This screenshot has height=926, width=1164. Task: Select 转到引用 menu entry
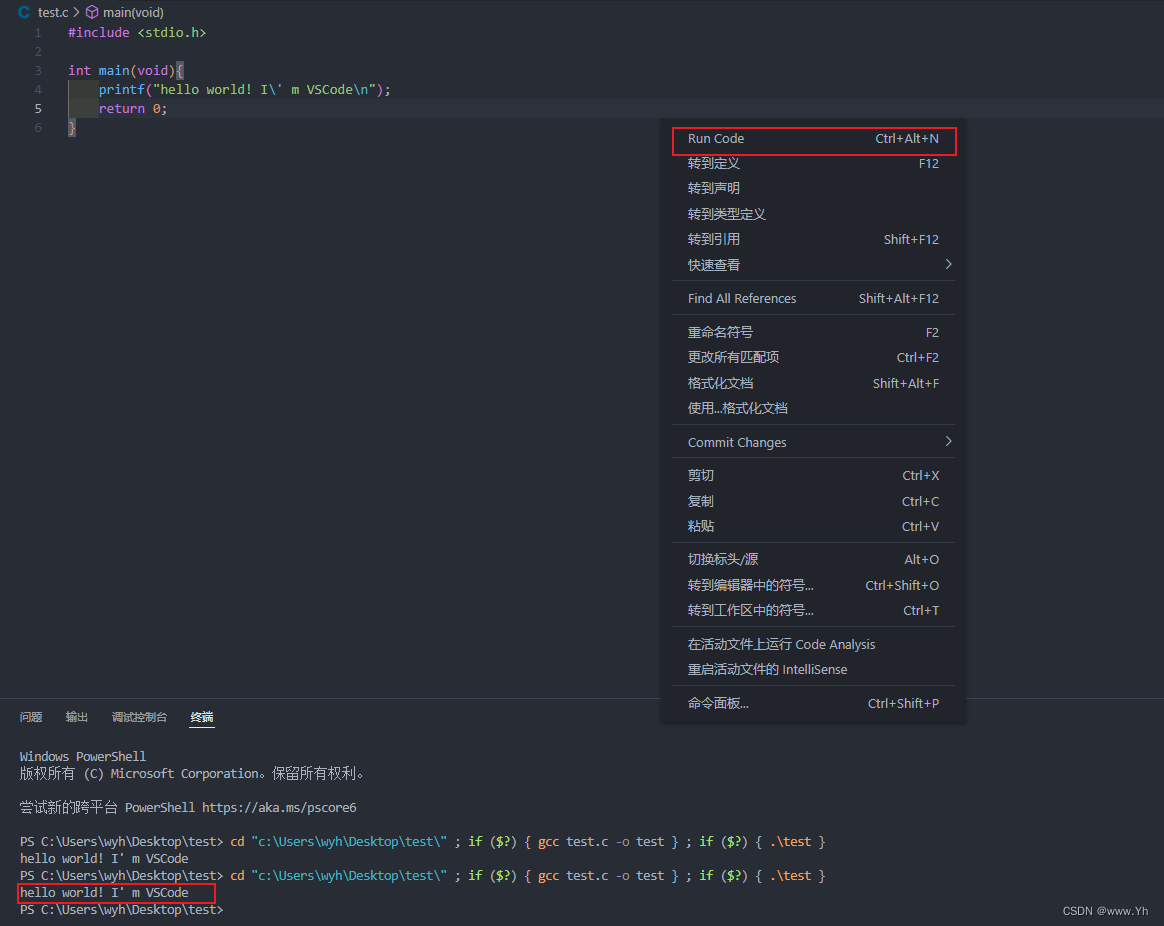click(x=814, y=240)
